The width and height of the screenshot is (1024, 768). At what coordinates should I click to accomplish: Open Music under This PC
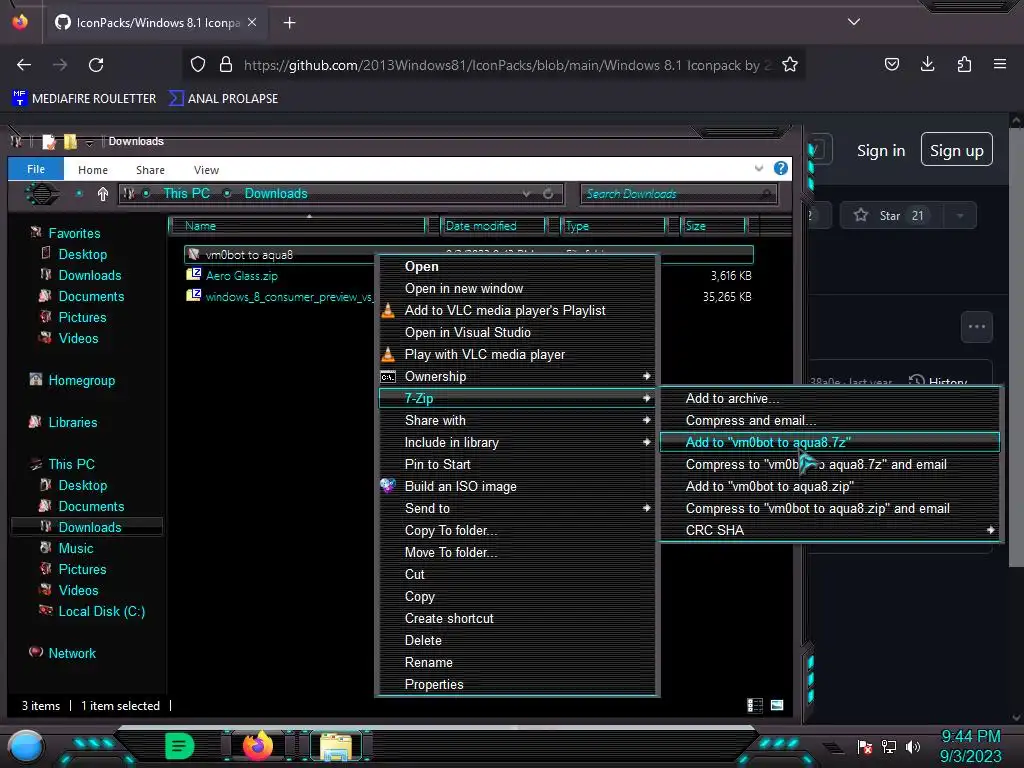(76, 548)
